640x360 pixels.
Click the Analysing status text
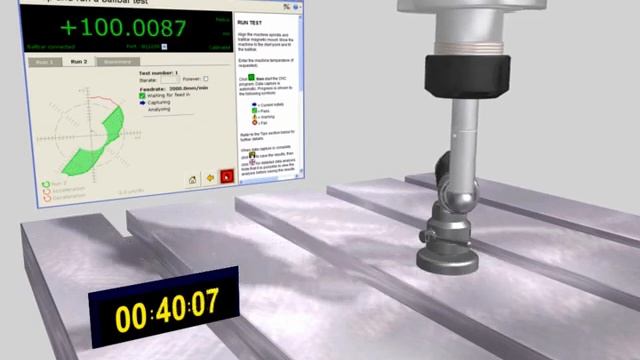(159, 109)
